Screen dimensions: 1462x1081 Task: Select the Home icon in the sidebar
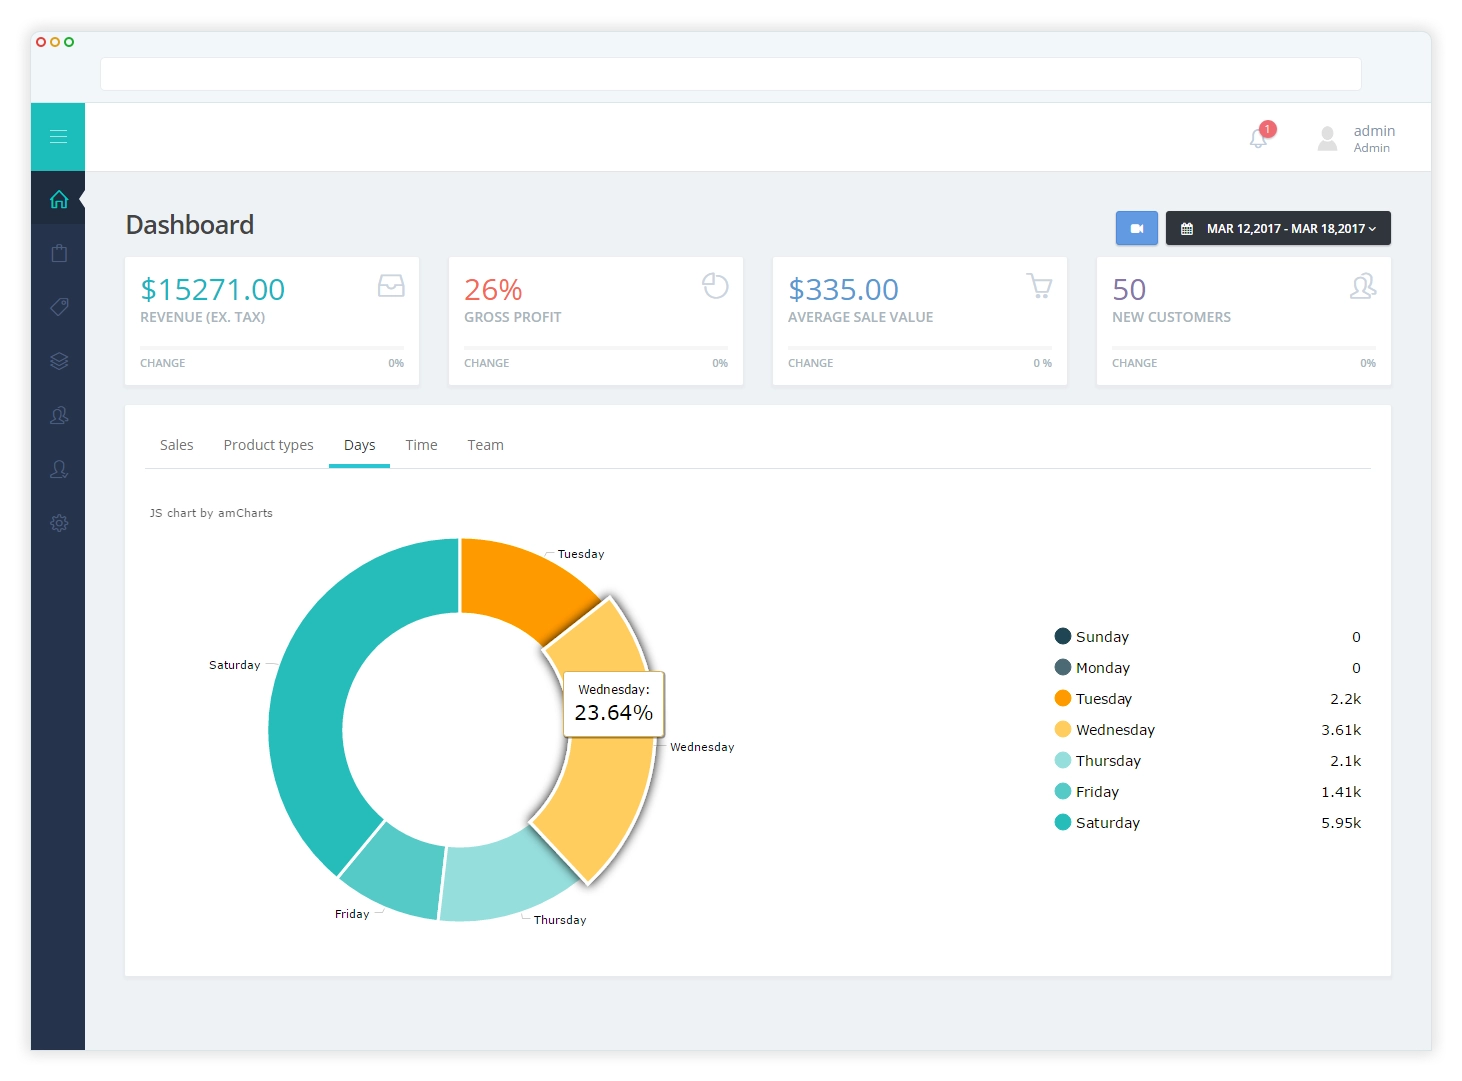click(x=58, y=199)
